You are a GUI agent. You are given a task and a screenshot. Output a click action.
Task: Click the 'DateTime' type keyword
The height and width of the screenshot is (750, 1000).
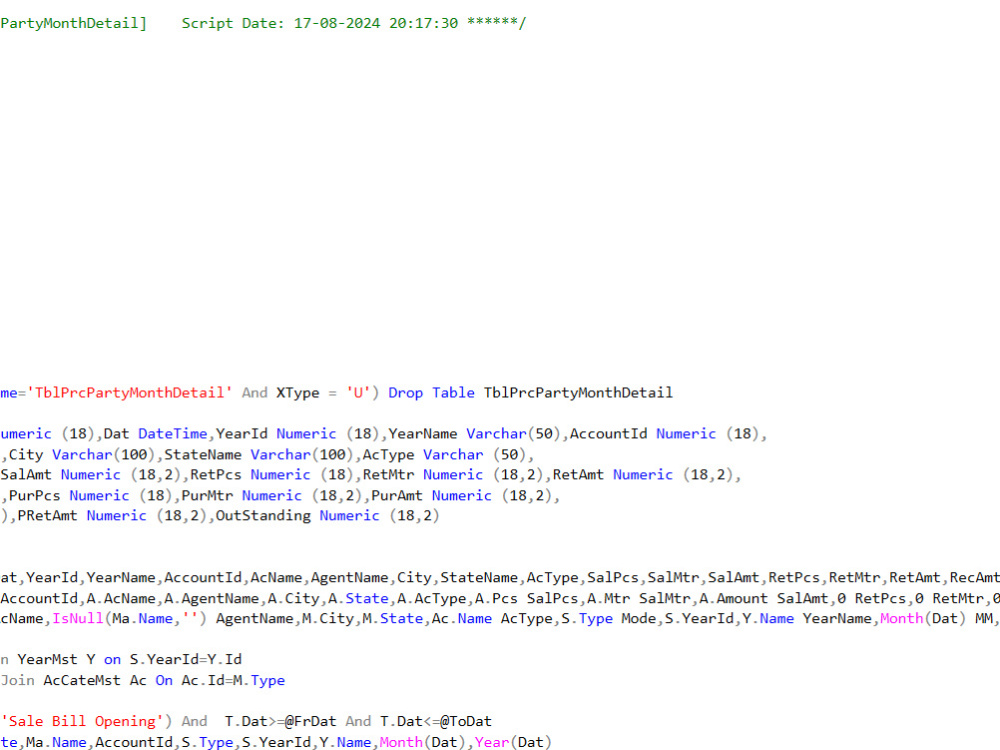[x=173, y=434]
